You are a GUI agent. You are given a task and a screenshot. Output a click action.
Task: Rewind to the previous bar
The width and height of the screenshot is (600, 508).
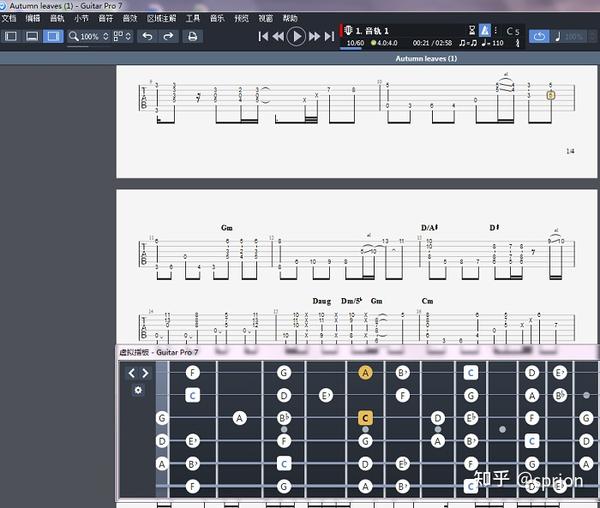coord(278,37)
